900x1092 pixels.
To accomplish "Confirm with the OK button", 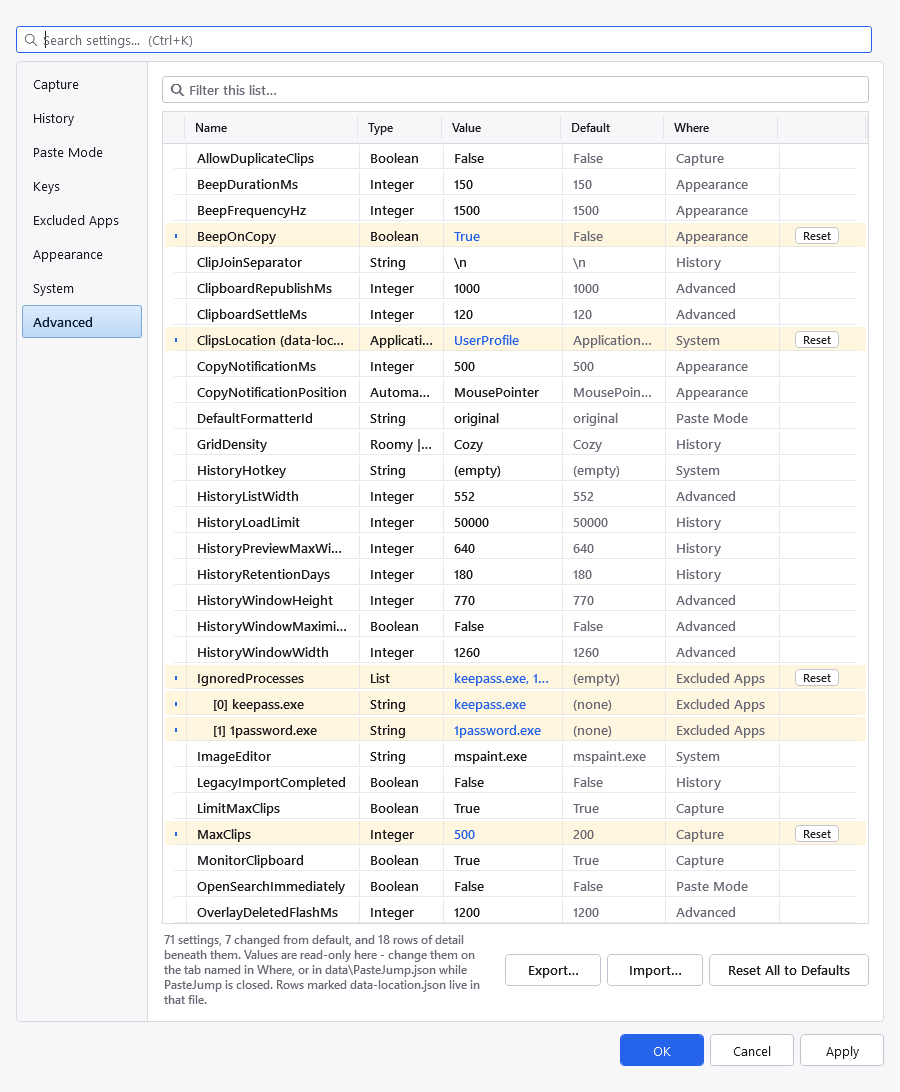I will [x=662, y=1050].
